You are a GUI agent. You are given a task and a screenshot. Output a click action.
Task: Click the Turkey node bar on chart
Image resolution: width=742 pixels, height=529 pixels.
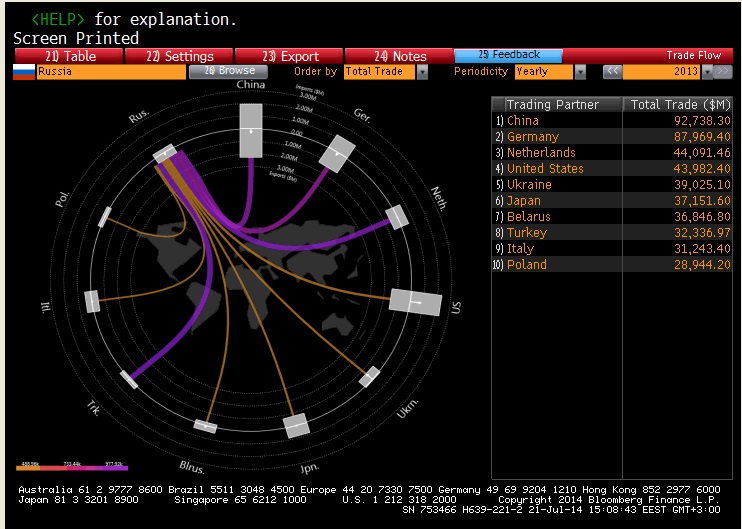click(x=129, y=379)
